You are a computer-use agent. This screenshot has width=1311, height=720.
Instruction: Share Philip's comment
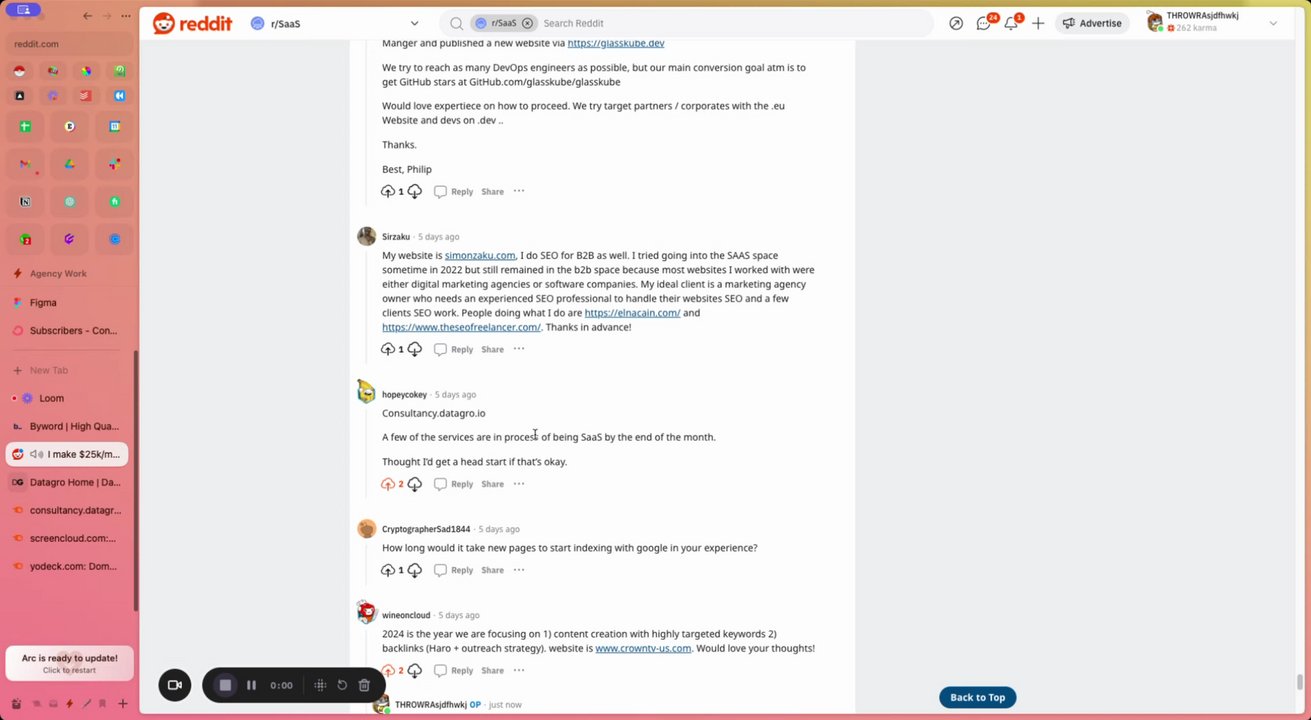pyautogui.click(x=492, y=191)
